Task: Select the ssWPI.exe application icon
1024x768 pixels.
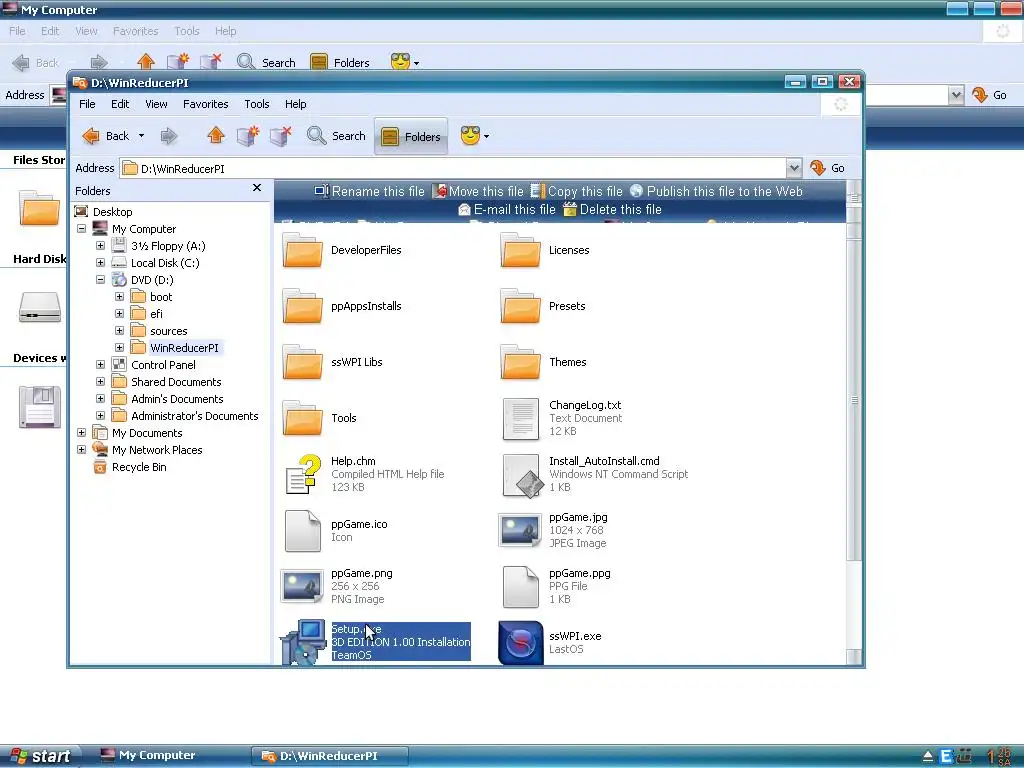Action: pos(520,643)
